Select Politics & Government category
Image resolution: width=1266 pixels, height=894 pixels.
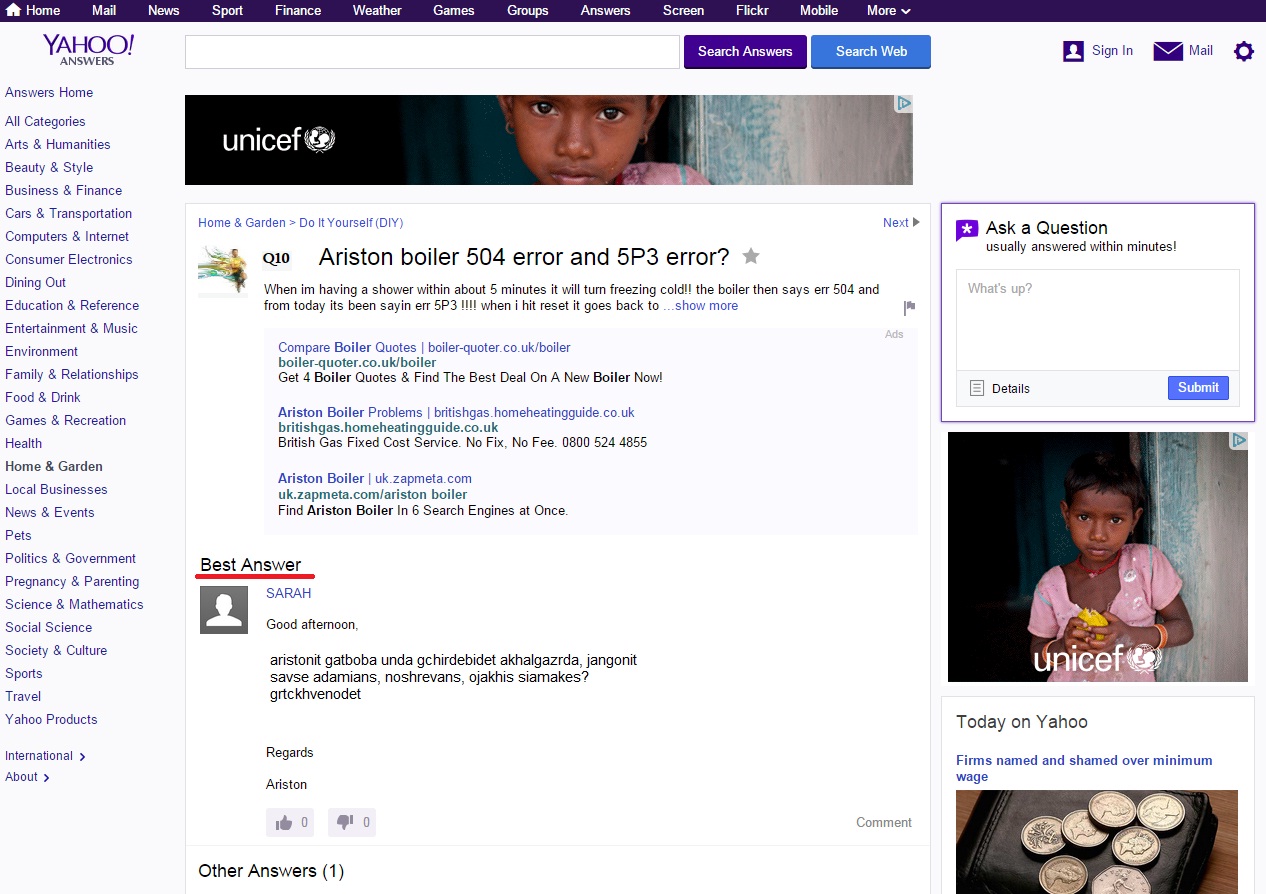click(70, 559)
